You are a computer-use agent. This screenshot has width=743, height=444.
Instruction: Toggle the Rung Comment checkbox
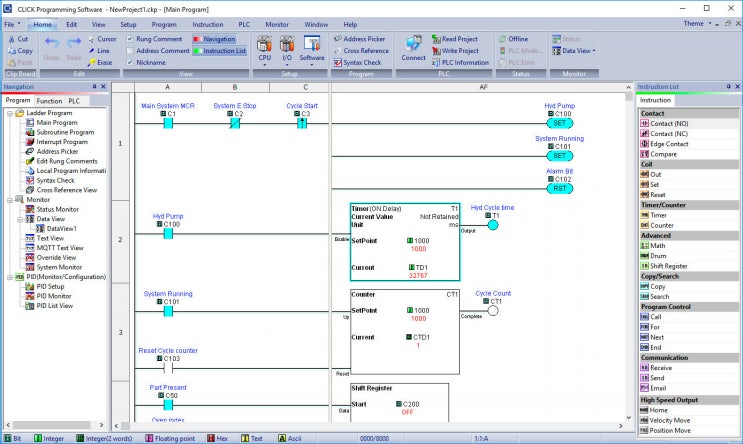pyautogui.click(x=130, y=39)
